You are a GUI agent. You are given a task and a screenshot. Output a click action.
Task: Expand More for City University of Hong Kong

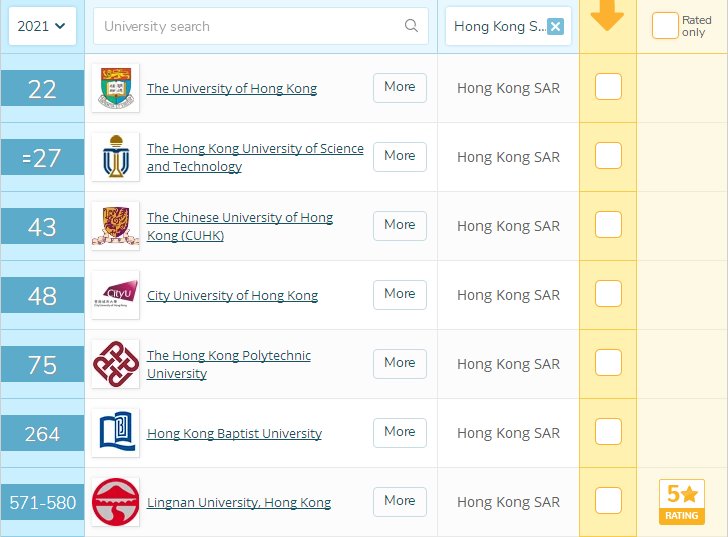[x=399, y=294]
